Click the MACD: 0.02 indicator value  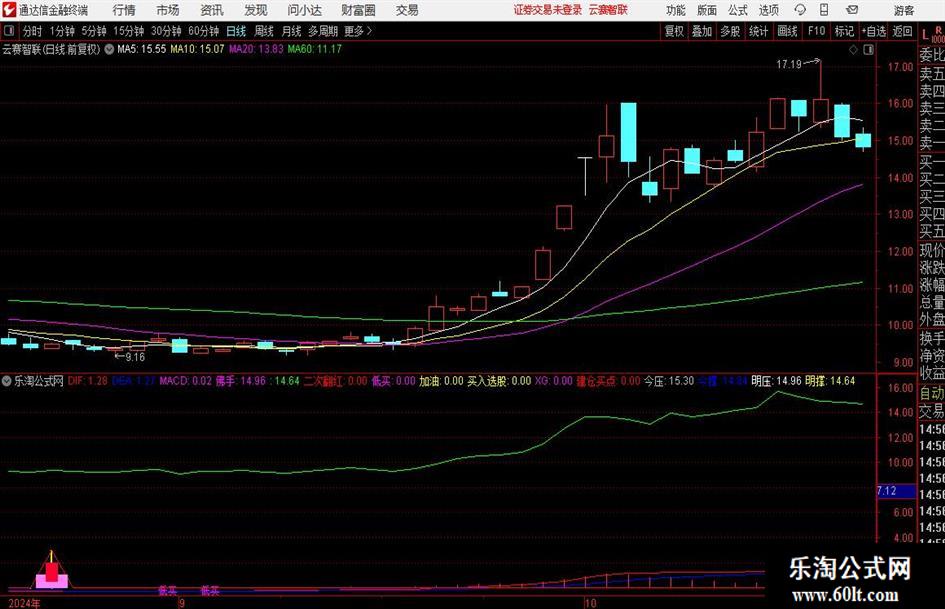(186, 381)
